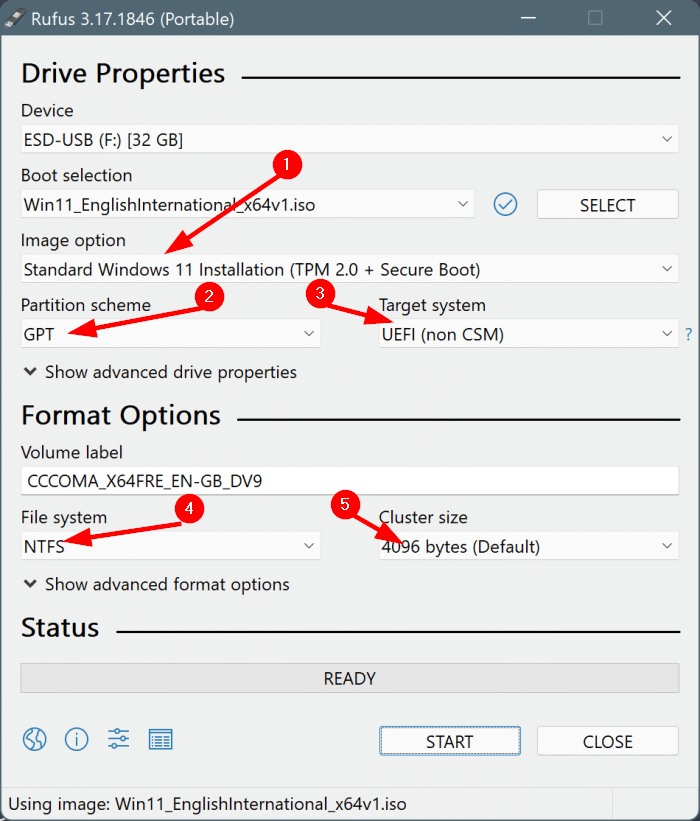Click the 'Cluster size' label
Screen dimensions: 700x821
coord(423,517)
